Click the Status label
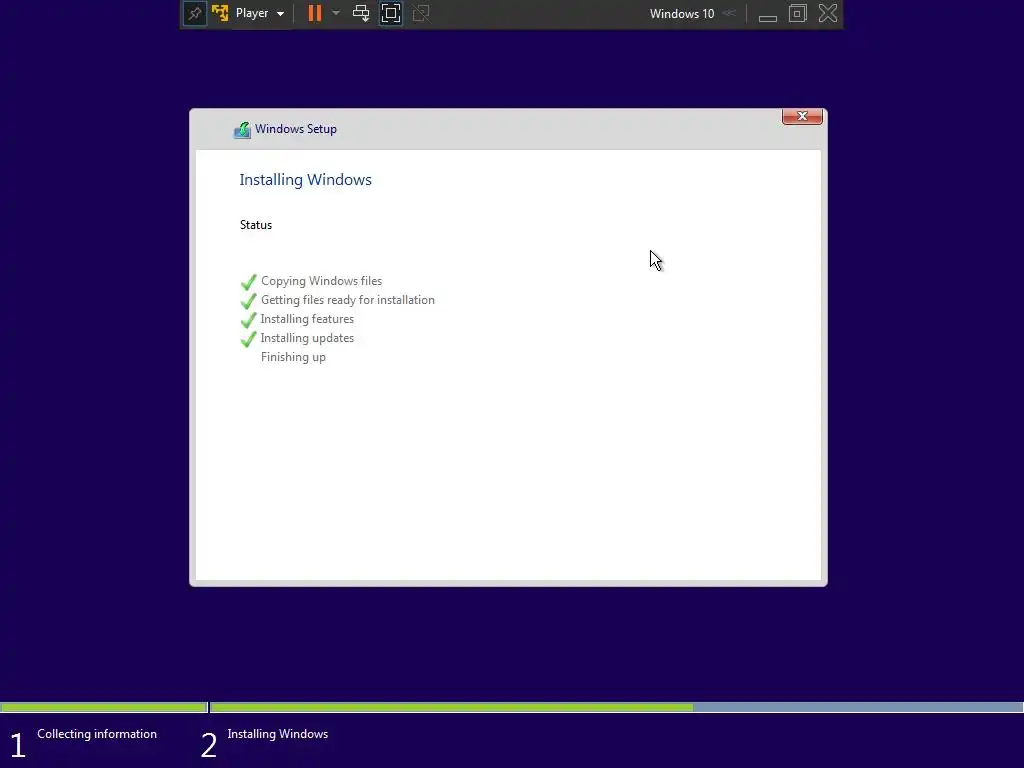This screenshot has width=1024, height=768. coord(256,225)
